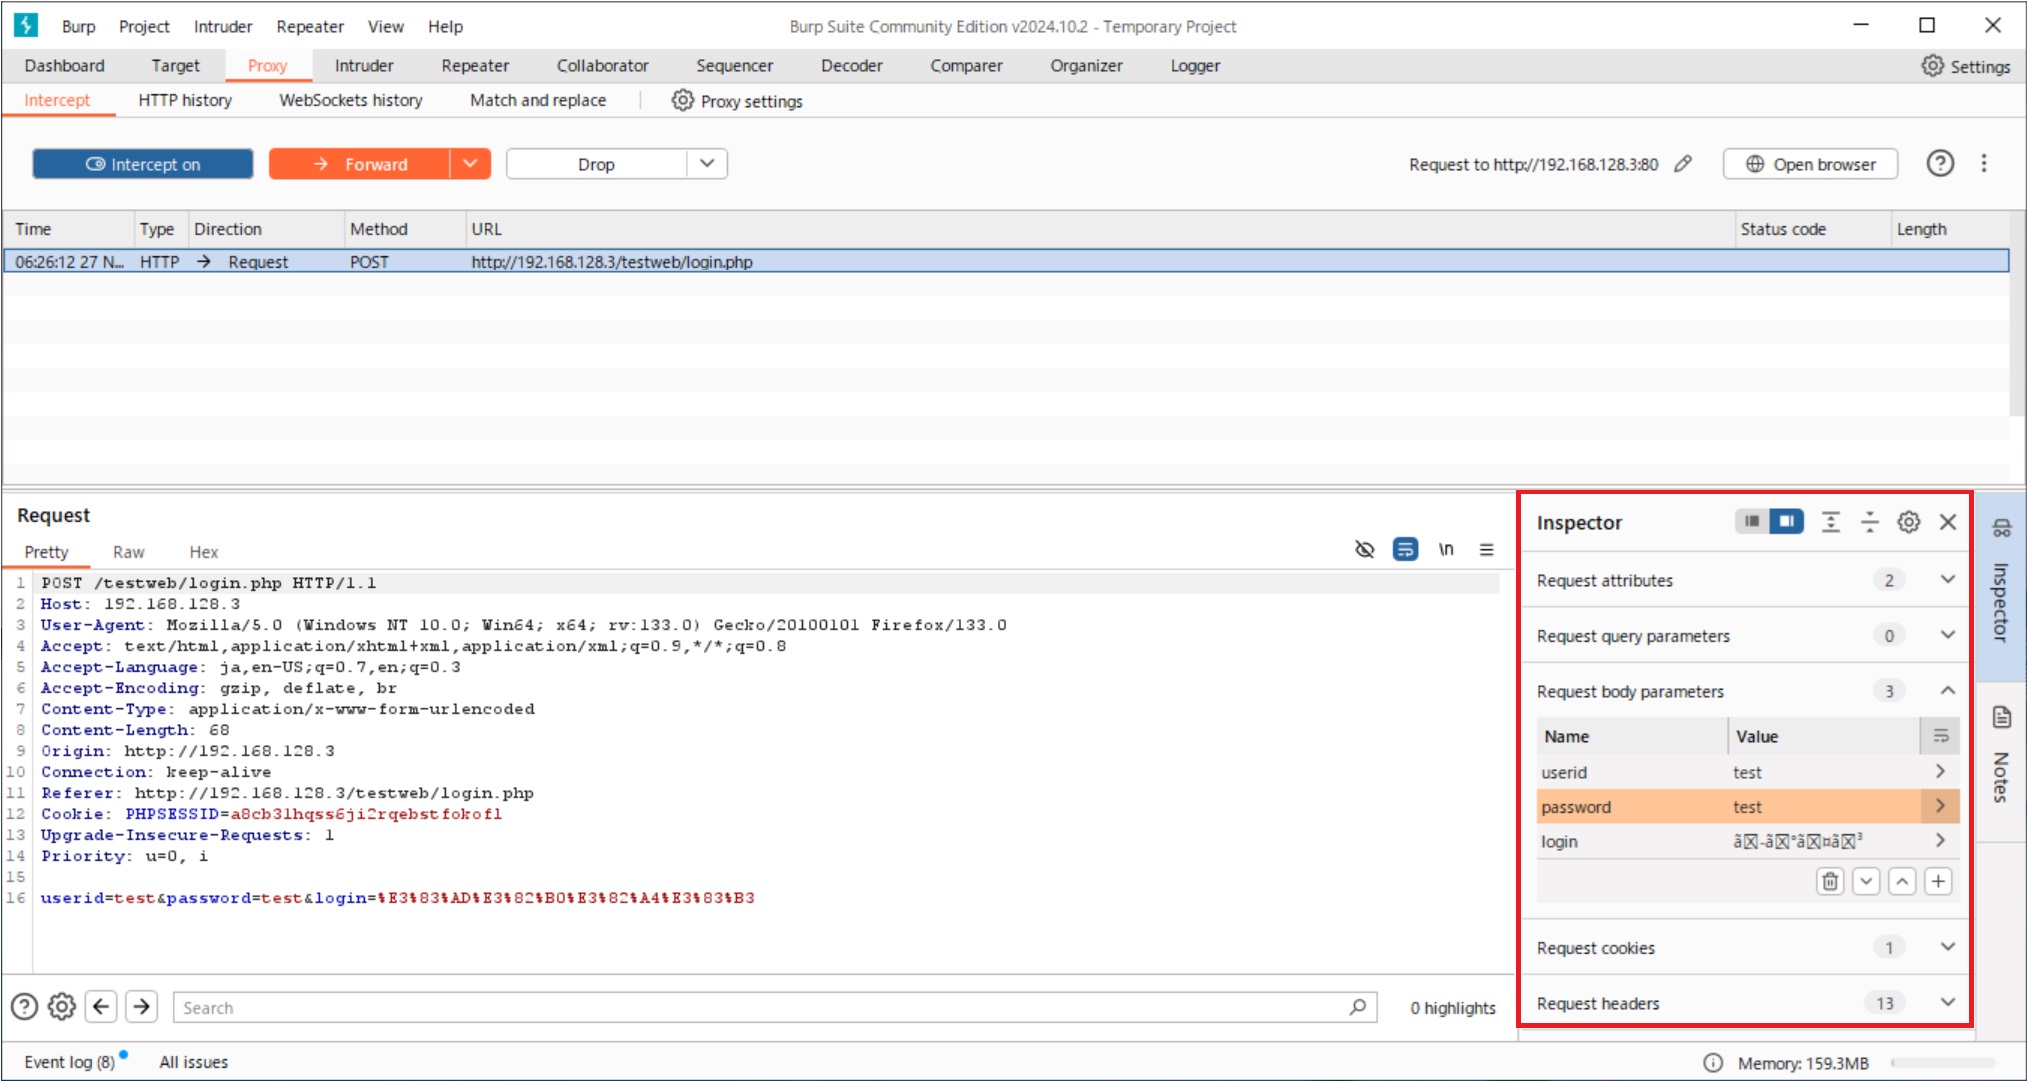Screen dimensions: 2027x1081
Task: Delete the selected body parameter with the trash icon
Action: [1830, 881]
